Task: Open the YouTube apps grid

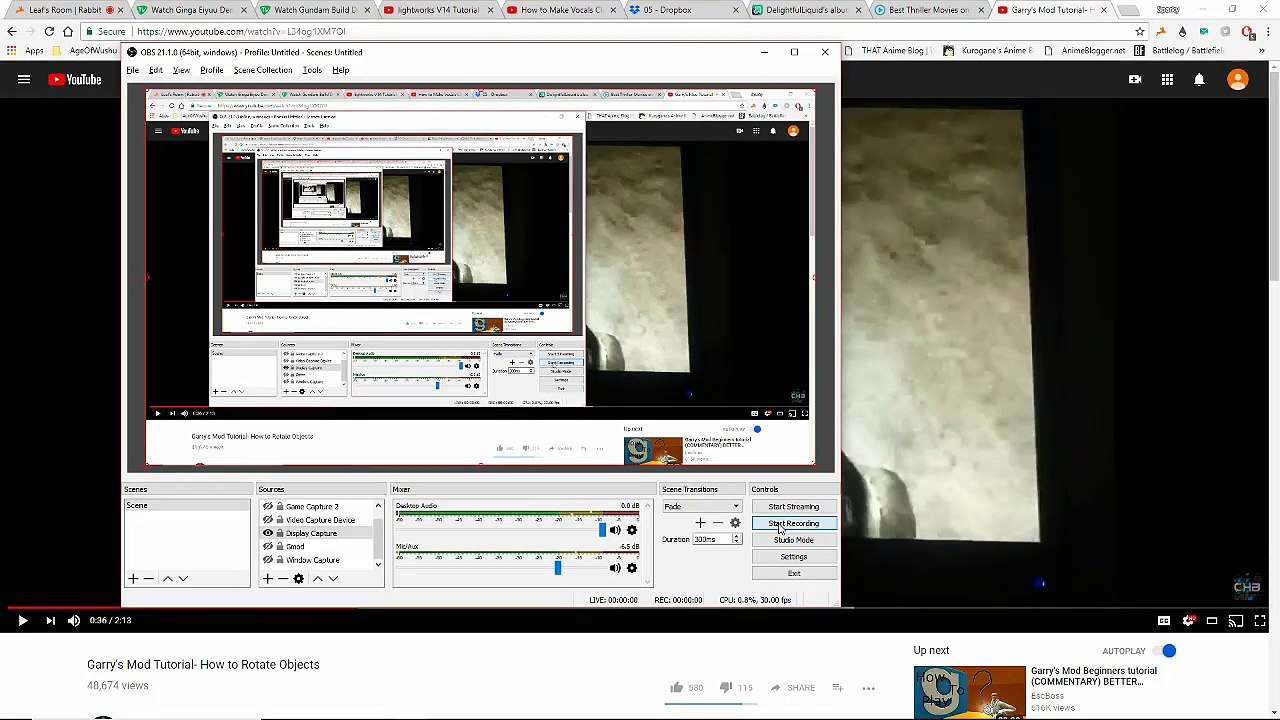Action: [1167, 80]
